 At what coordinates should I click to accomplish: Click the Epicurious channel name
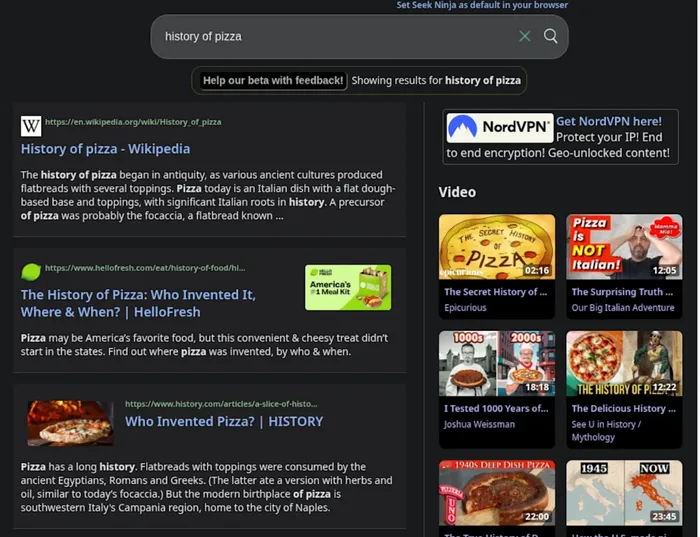point(465,308)
